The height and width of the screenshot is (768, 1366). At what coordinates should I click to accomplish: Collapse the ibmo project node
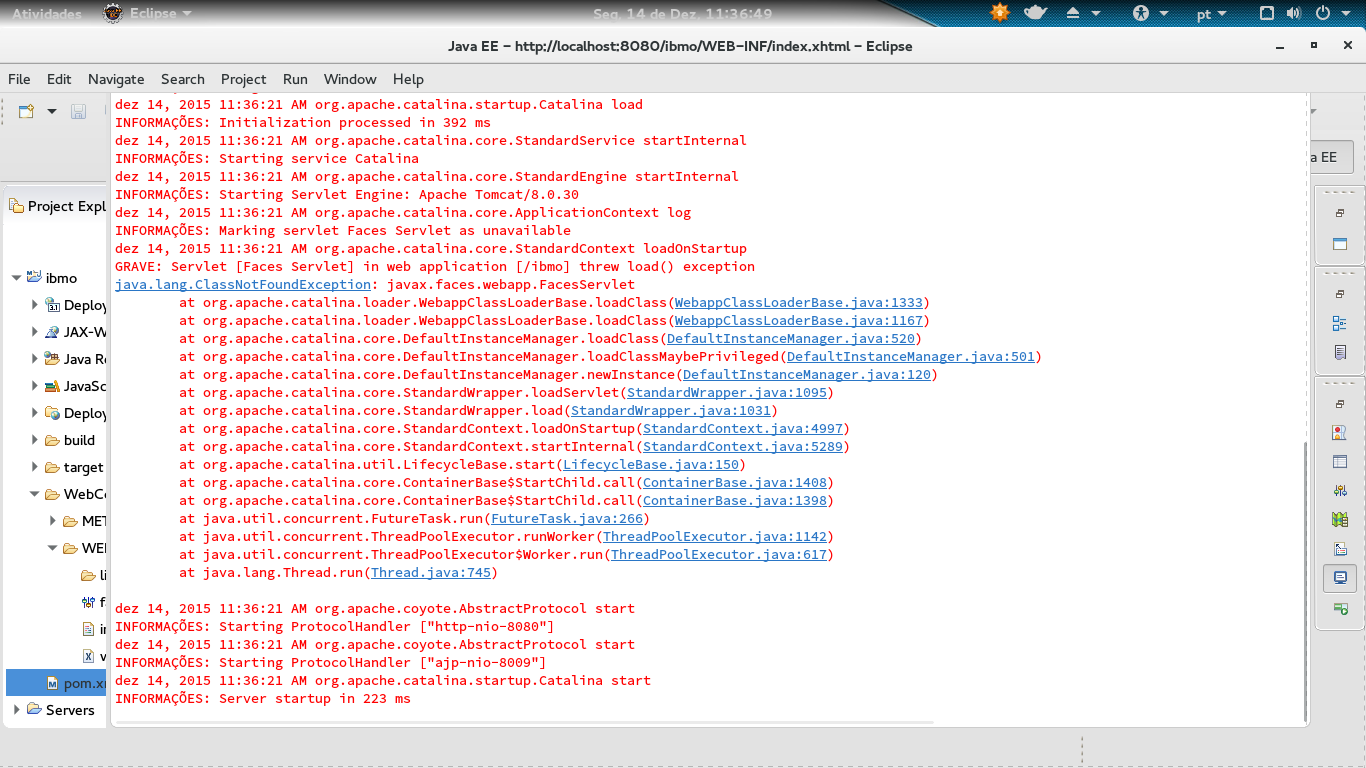click(x=16, y=278)
